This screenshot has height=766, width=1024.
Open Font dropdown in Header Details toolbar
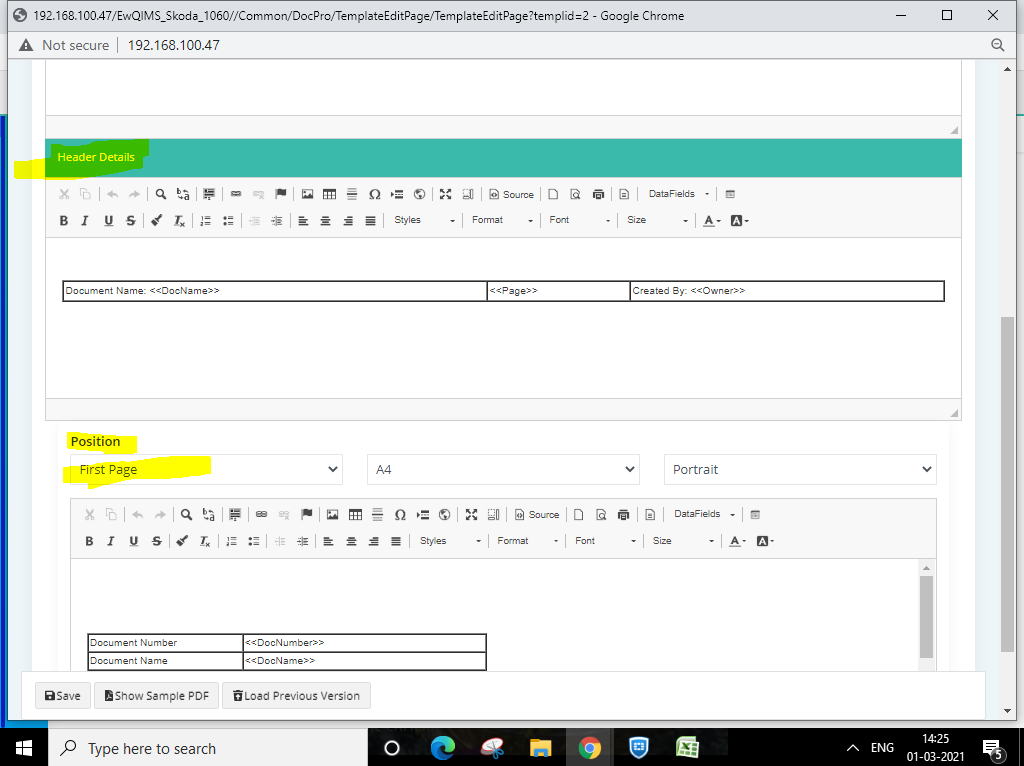pos(580,220)
